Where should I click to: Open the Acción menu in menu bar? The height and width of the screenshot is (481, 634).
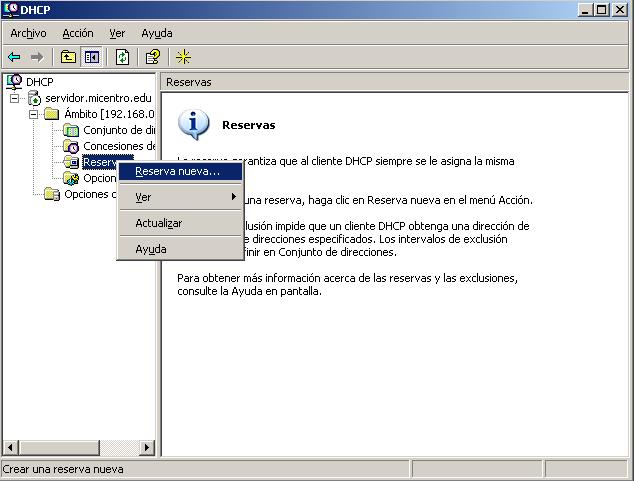(x=78, y=33)
